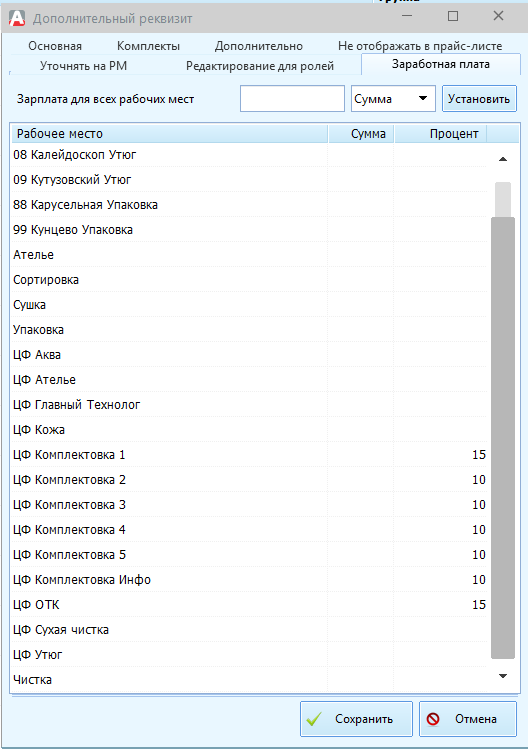Select the ЦФ Главный Технолог row
This screenshot has height=749, width=528.
coord(249,405)
